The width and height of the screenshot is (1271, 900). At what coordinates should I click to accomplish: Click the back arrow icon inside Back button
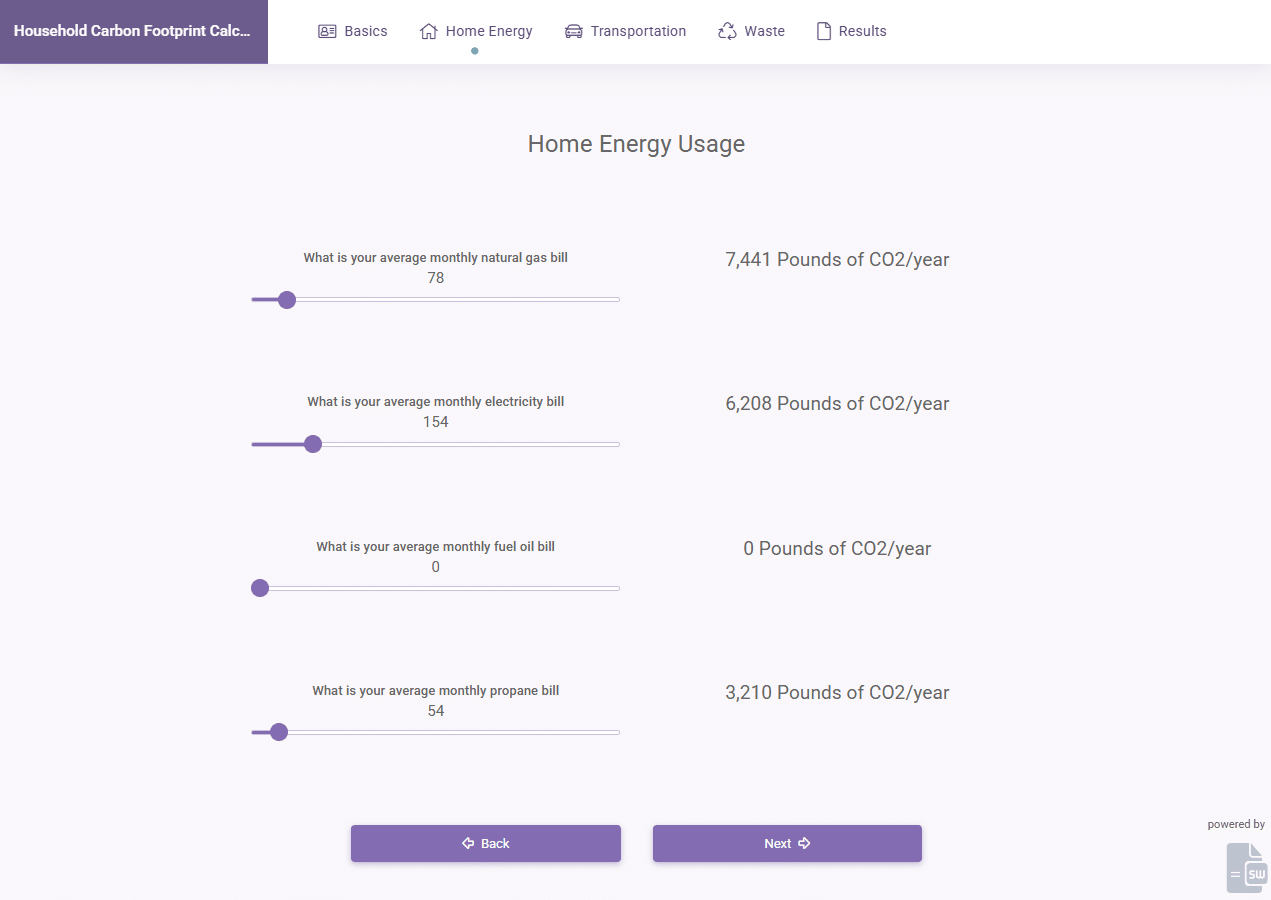coord(466,843)
